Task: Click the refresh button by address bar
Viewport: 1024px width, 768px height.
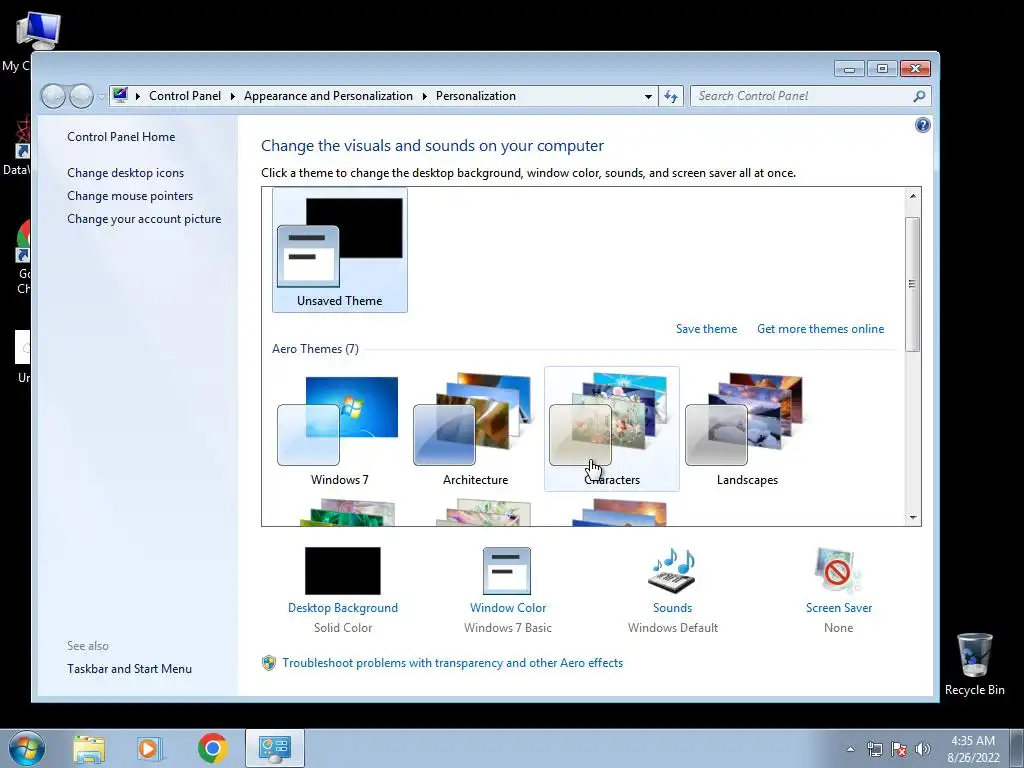Action: coord(671,96)
